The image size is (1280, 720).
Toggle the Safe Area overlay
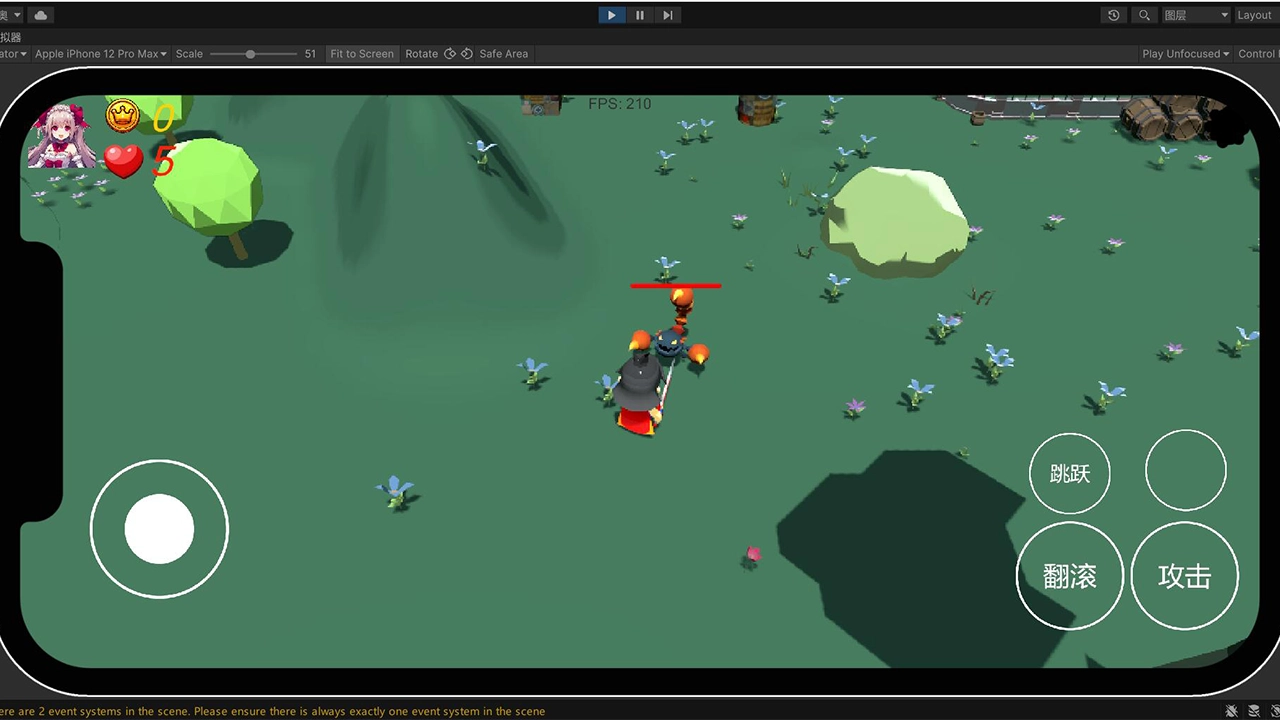point(503,54)
